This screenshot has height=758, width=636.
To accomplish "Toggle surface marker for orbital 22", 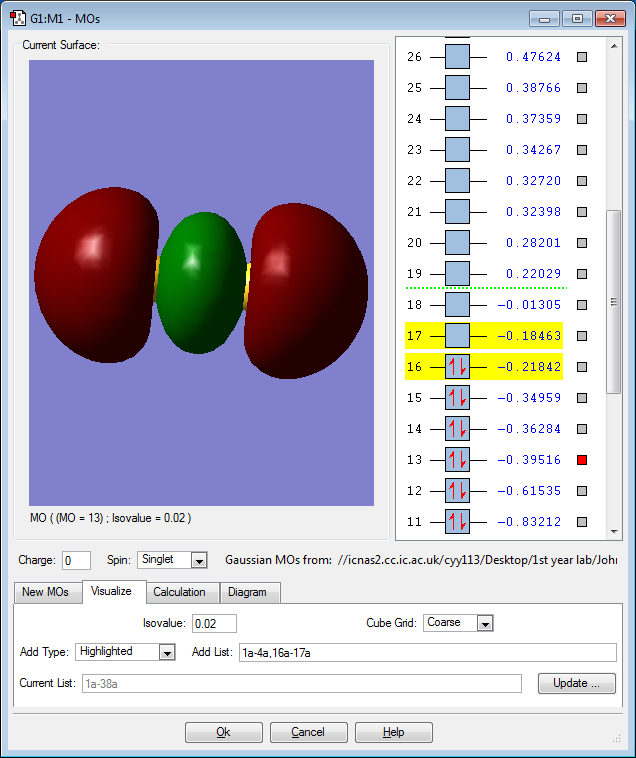I will pyautogui.click(x=582, y=181).
